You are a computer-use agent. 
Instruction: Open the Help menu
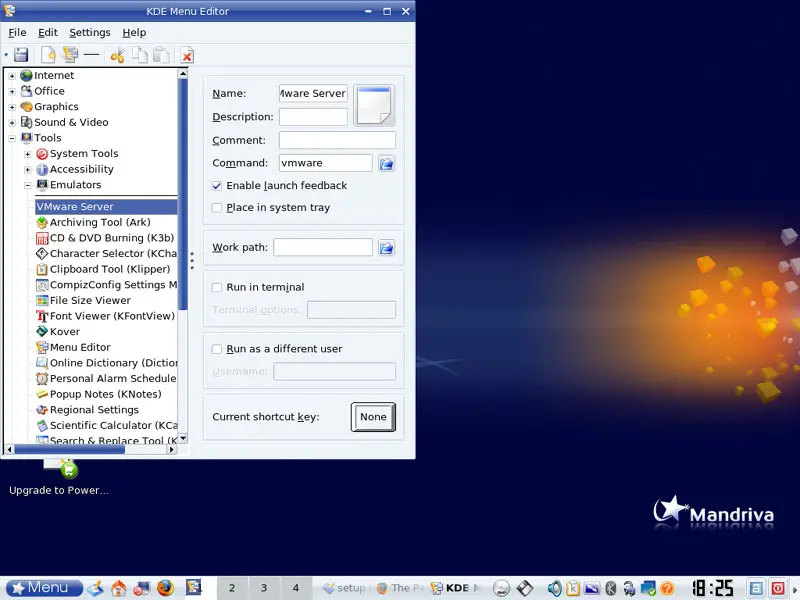134,33
